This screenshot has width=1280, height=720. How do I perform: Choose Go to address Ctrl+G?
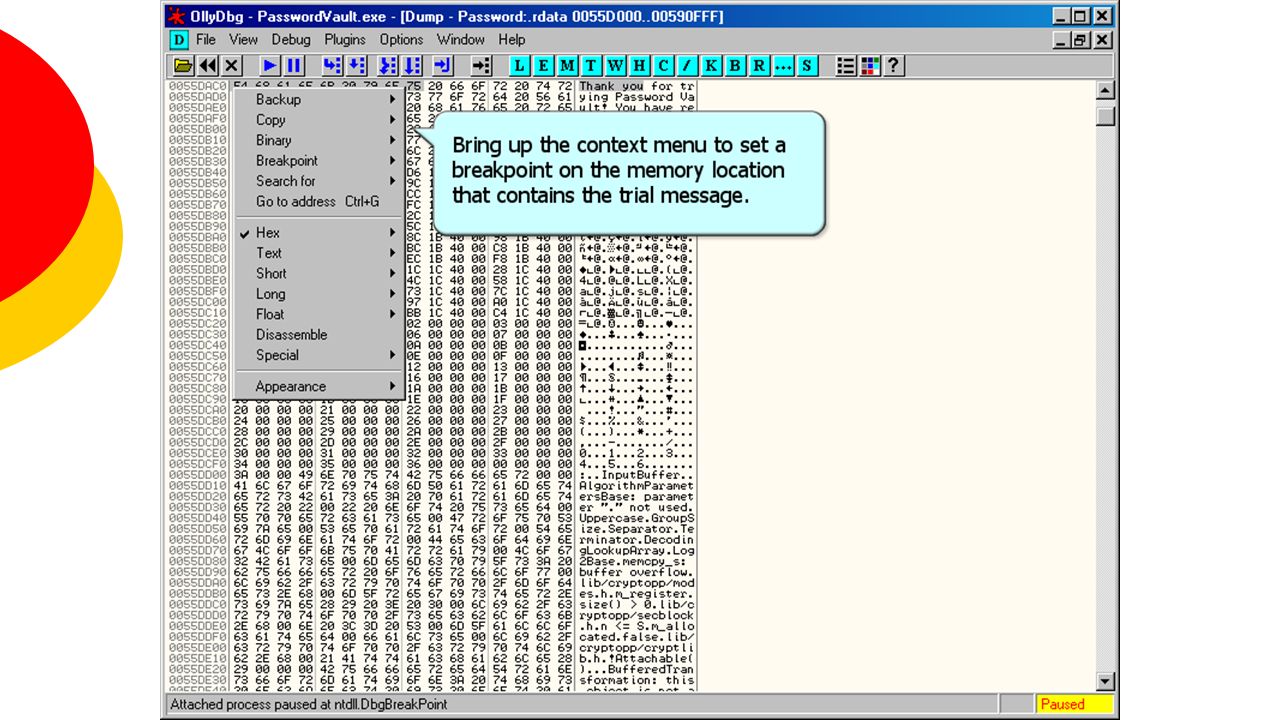(318, 202)
